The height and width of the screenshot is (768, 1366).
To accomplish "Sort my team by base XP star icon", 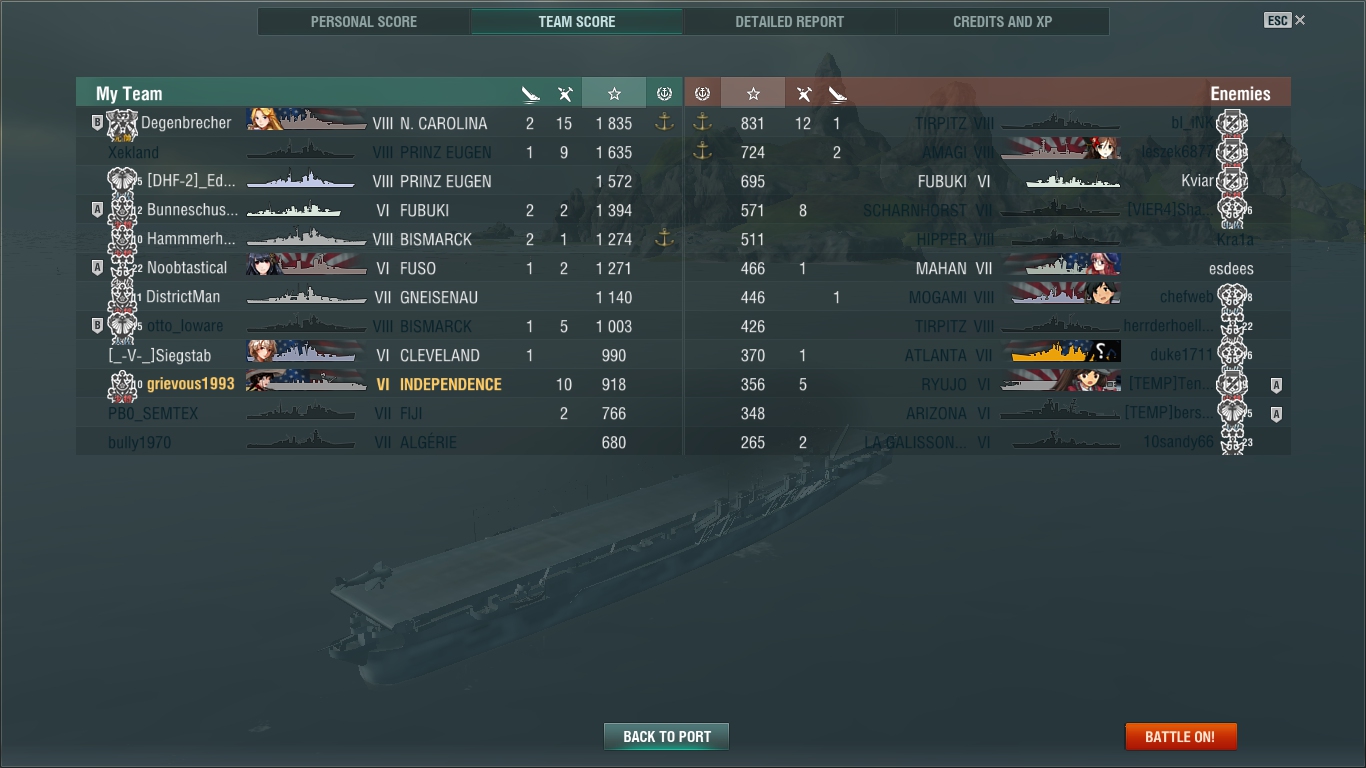I will tap(614, 93).
